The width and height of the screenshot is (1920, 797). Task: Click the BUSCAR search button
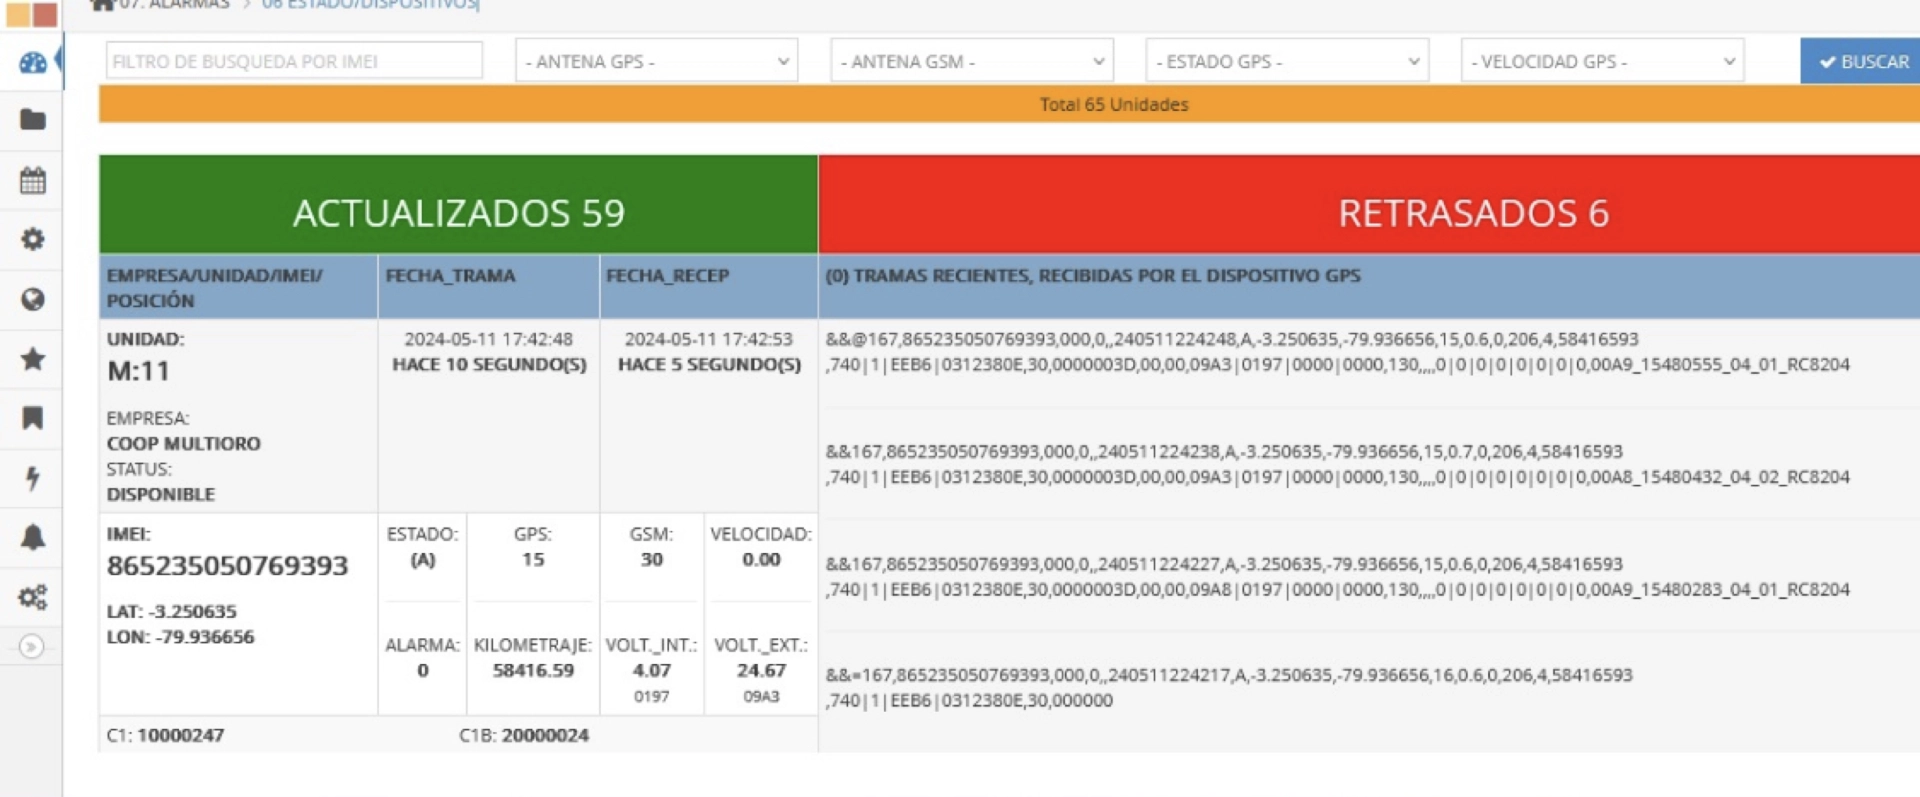coord(1862,61)
